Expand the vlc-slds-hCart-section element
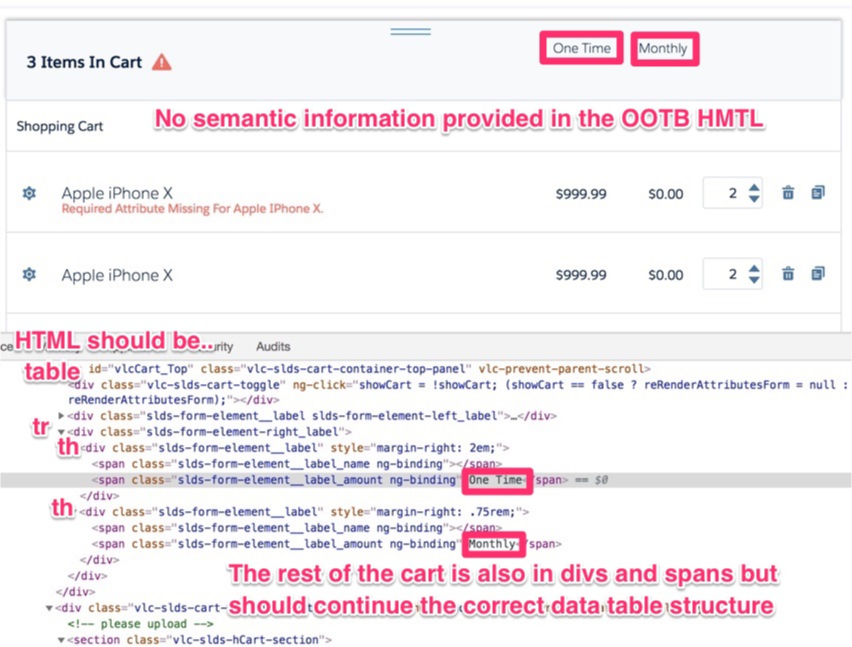This screenshot has width=852, height=647. [63, 640]
